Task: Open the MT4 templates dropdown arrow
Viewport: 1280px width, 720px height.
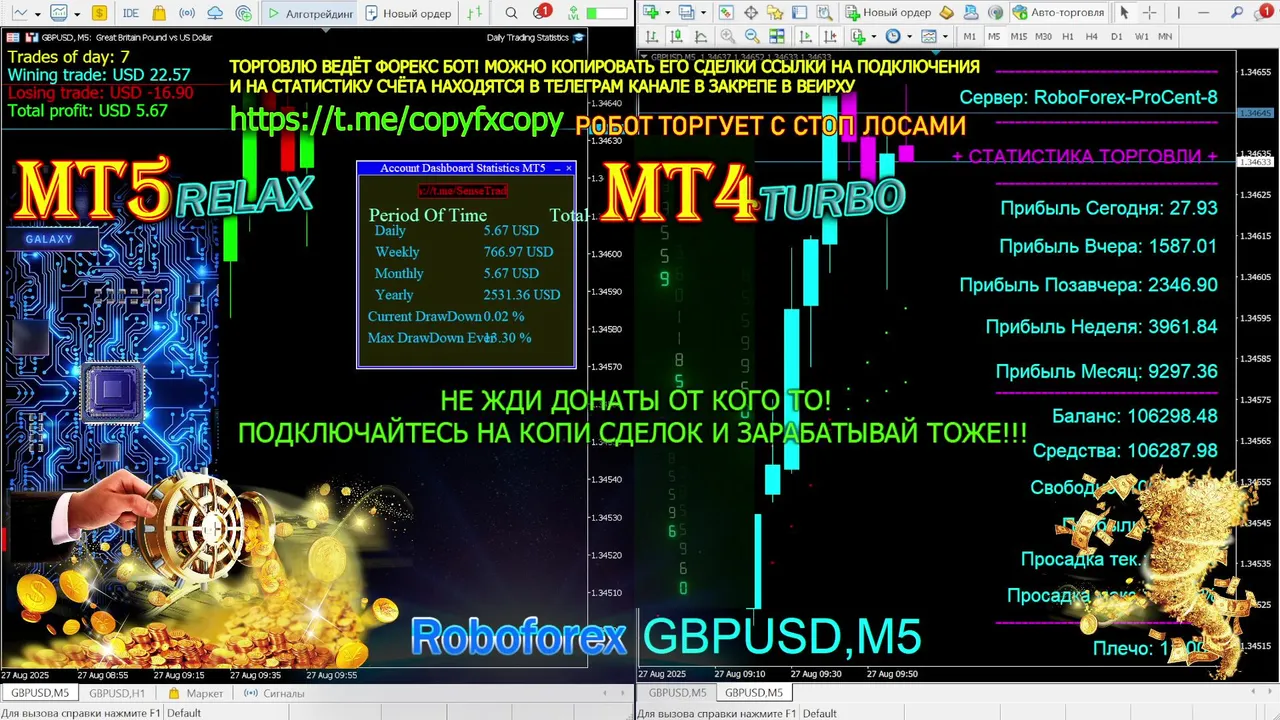Action: [945, 37]
